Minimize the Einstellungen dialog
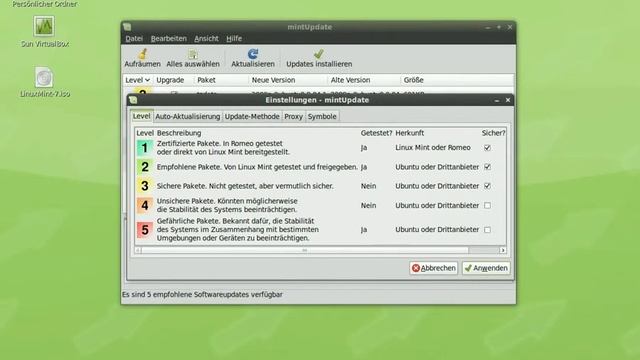This screenshot has height=360, width=640. click(x=497, y=100)
